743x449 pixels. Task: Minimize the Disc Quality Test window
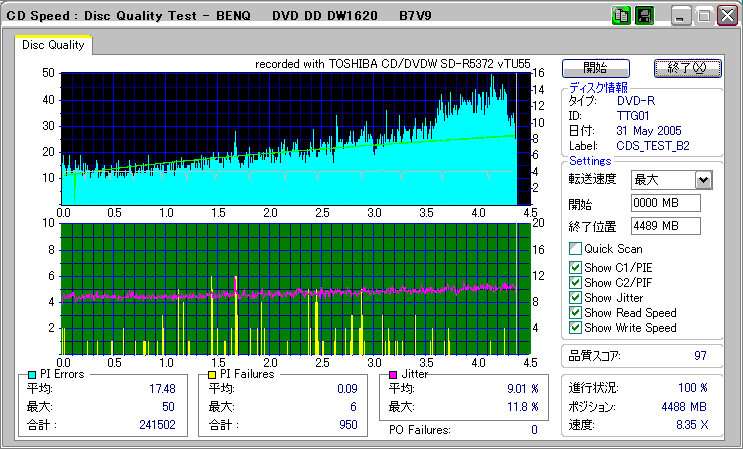(x=681, y=17)
